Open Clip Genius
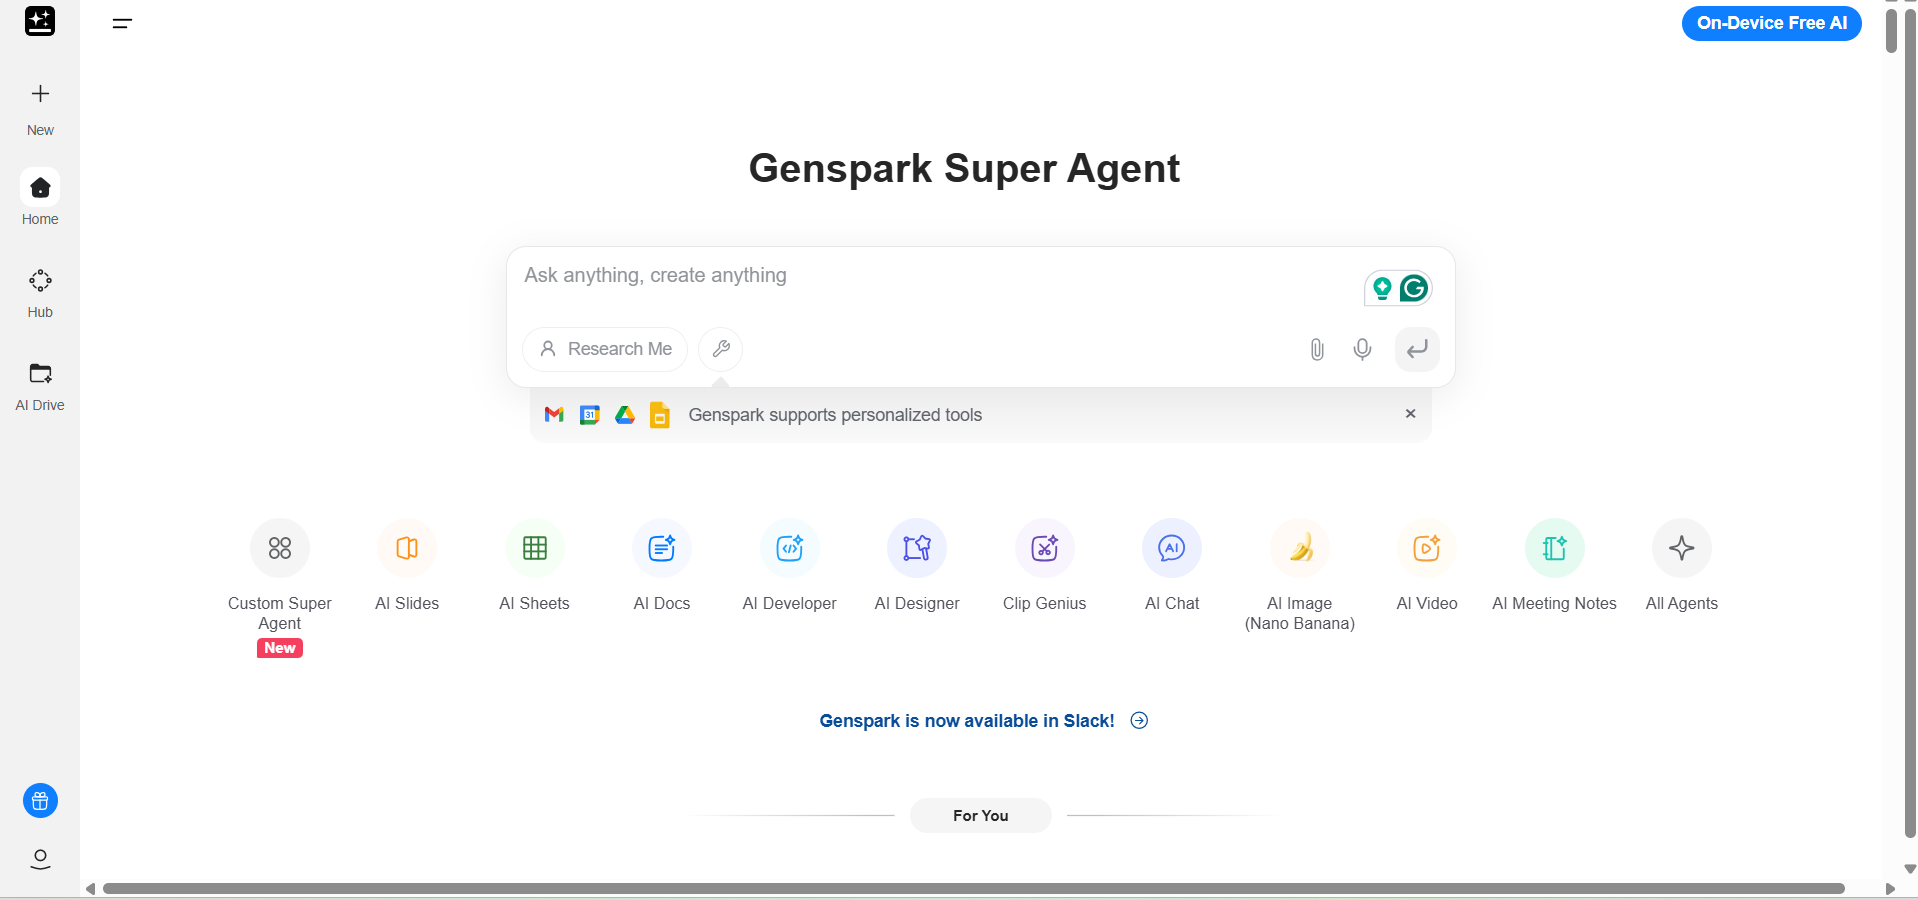The width and height of the screenshot is (1918, 900). 1044,548
